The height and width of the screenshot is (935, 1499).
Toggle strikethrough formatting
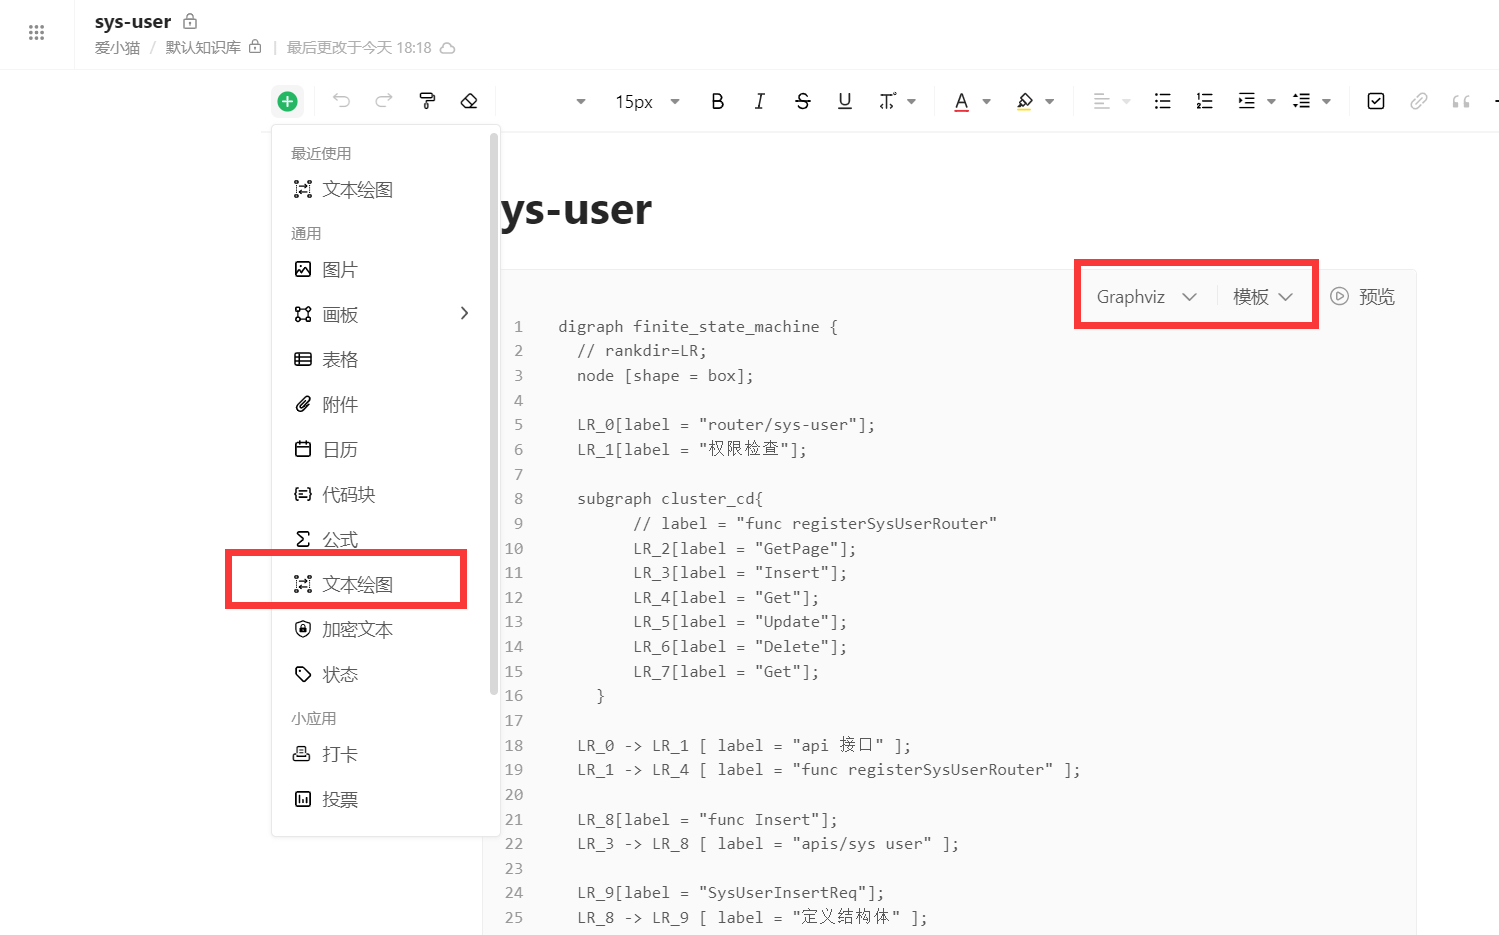(x=802, y=101)
